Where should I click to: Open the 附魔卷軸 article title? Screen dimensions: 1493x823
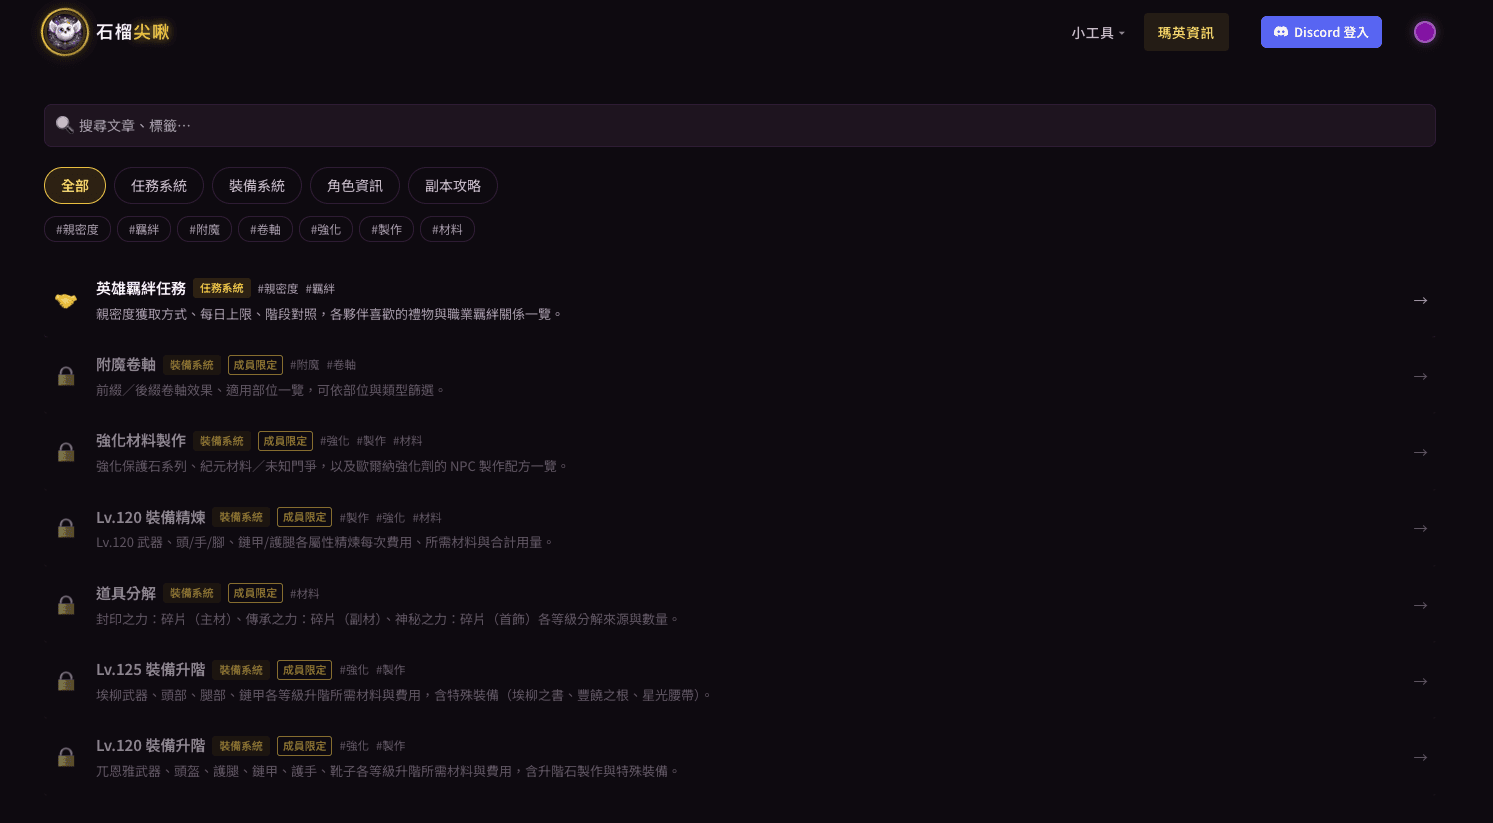126,364
